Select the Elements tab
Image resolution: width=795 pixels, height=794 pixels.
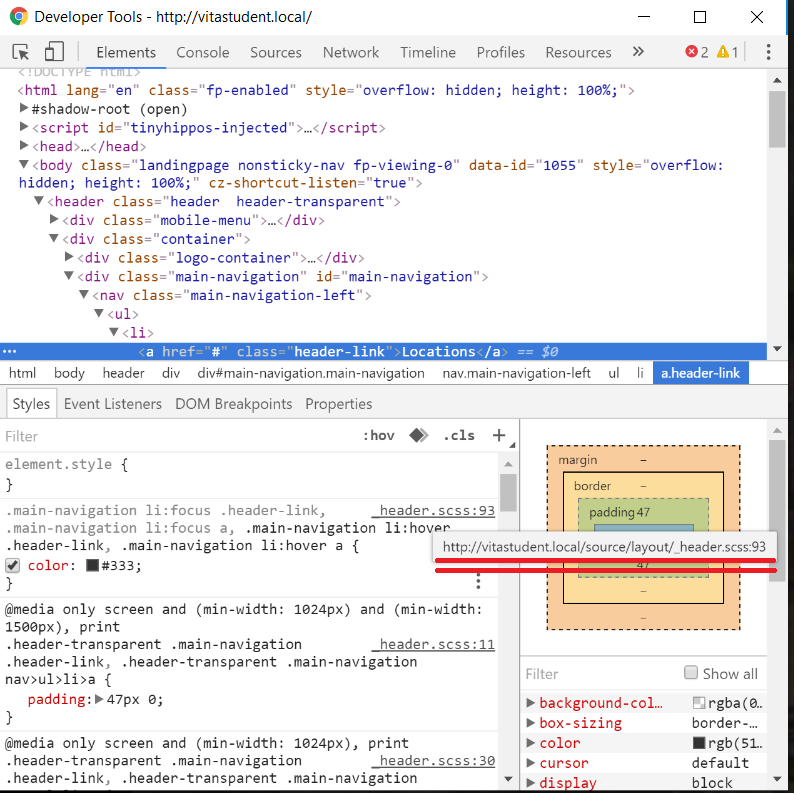(x=126, y=52)
